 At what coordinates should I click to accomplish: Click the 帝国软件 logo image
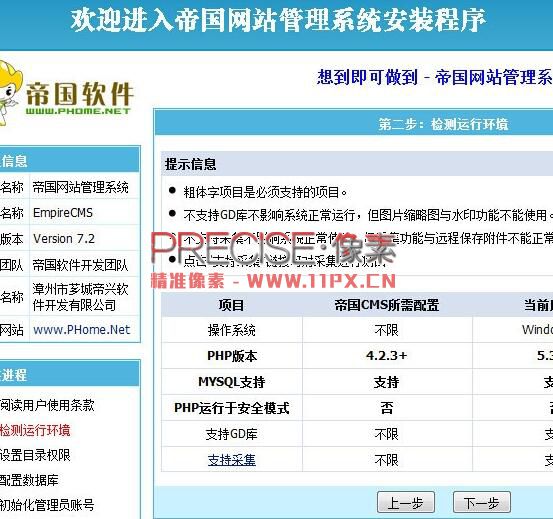[67, 93]
